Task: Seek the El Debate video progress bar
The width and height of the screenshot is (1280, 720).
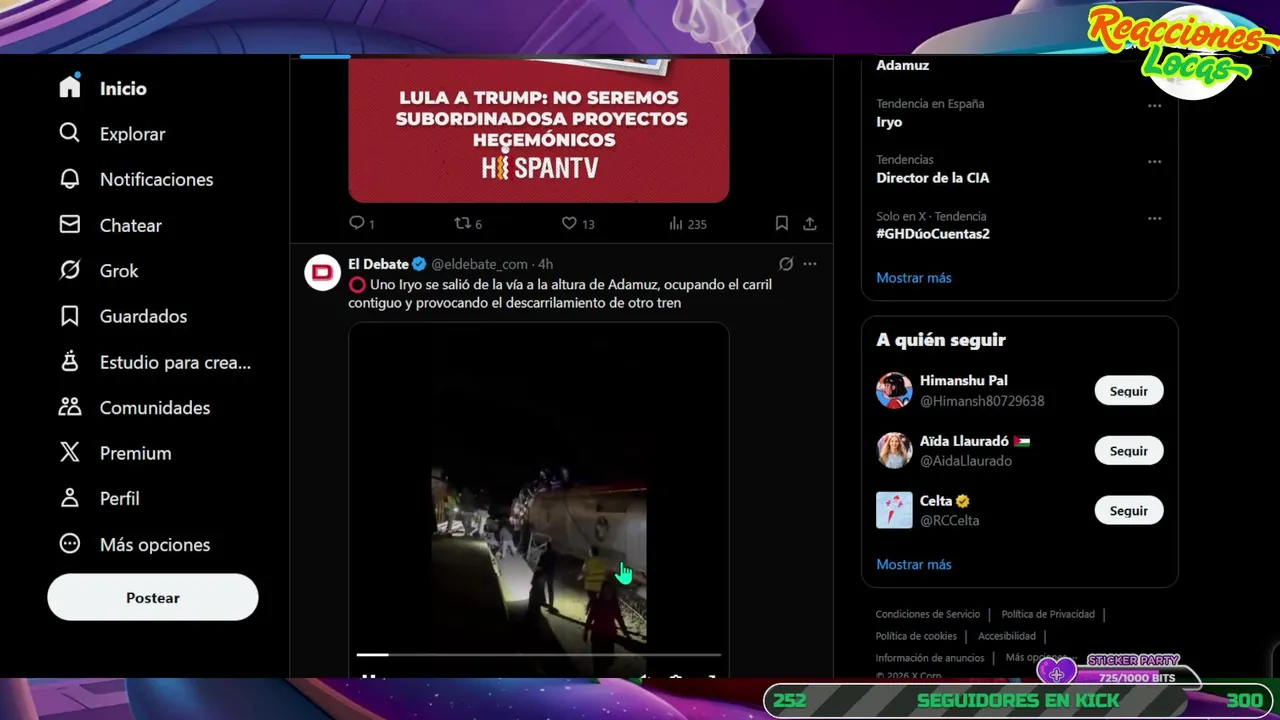Action: click(538, 655)
